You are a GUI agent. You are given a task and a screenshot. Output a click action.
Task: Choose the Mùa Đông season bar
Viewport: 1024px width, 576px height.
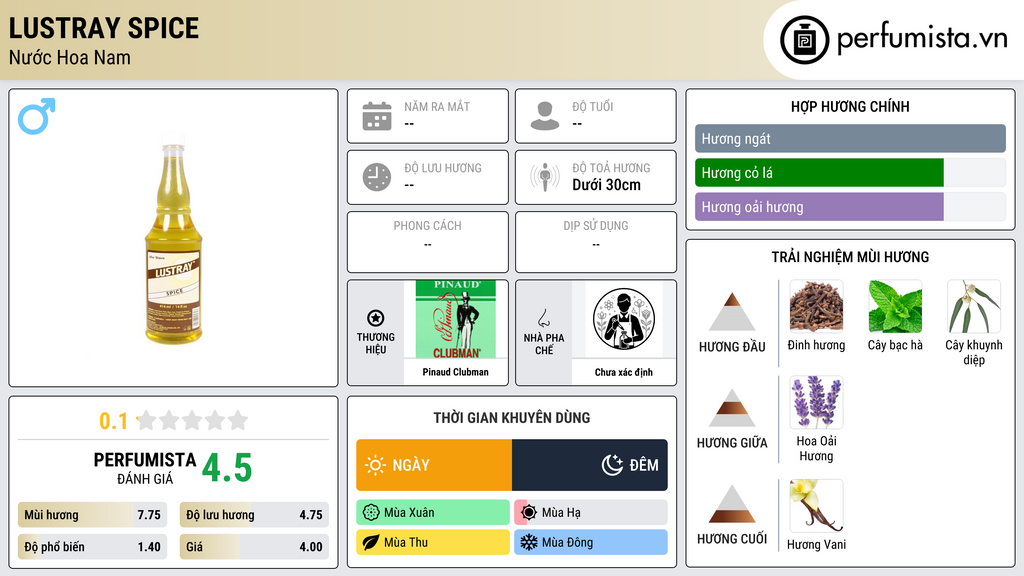pyautogui.click(x=591, y=542)
